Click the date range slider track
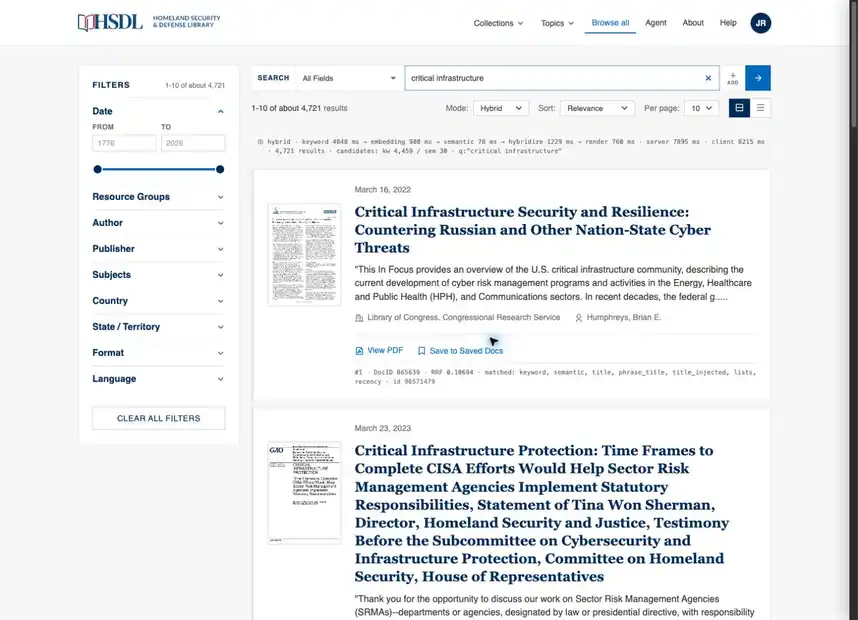Image resolution: width=858 pixels, height=620 pixels. (159, 169)
